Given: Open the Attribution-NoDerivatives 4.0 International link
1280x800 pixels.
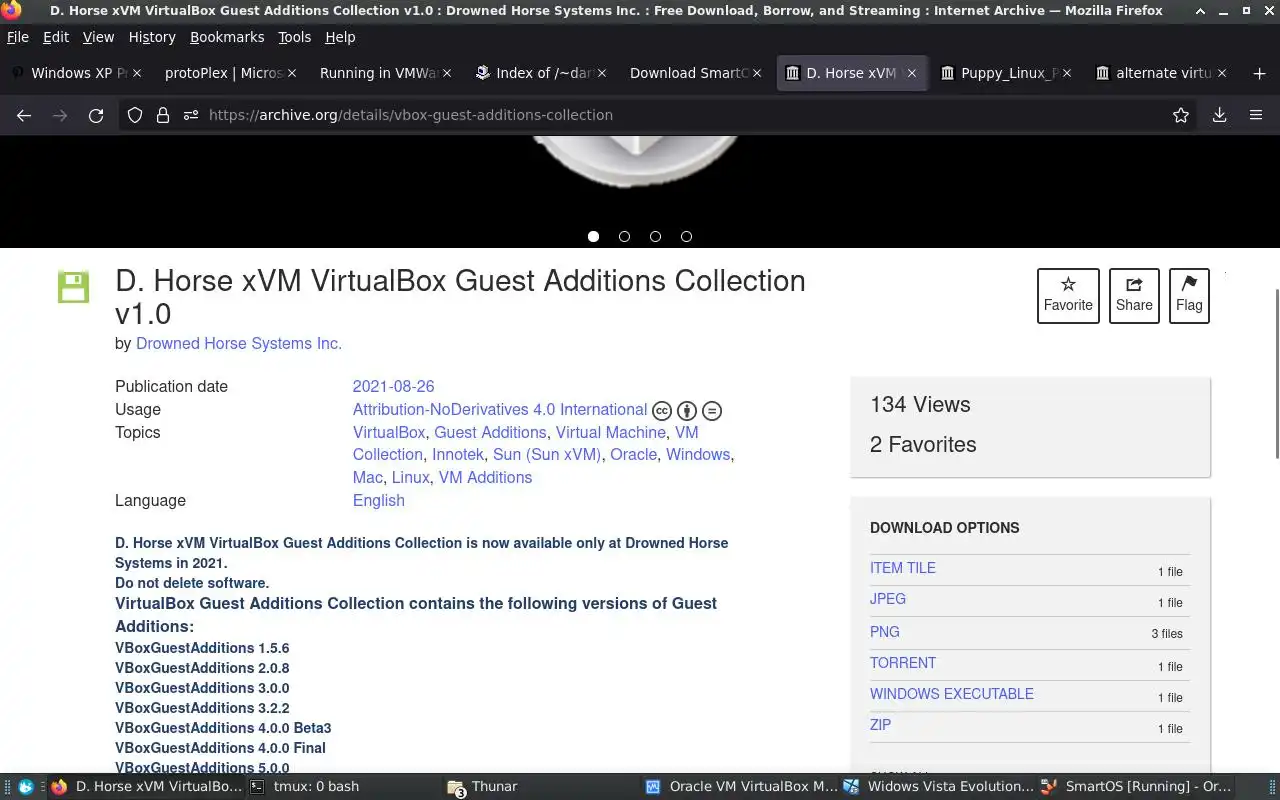Looking at the screenshot, I should [500, 410].
